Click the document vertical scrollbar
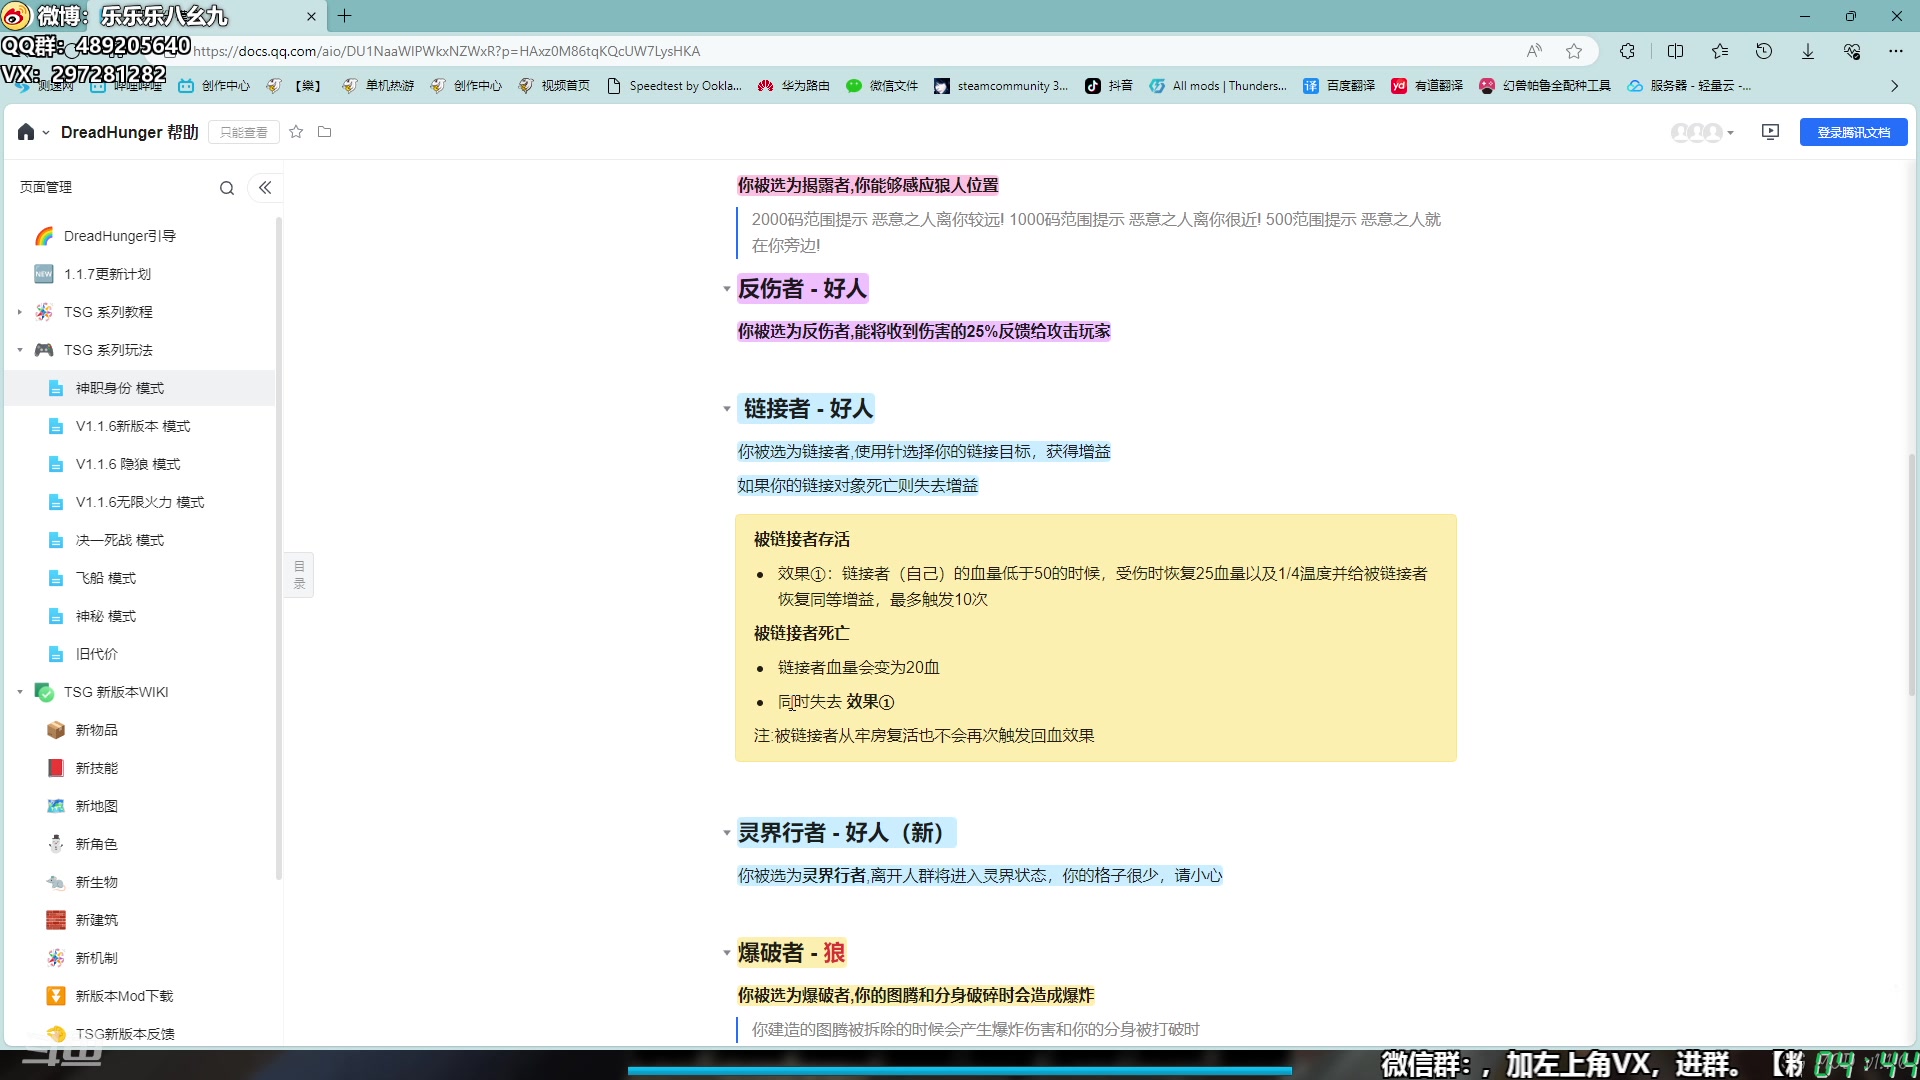This screenshot has height=1080, width=1920. click(x=1912, y=575)
